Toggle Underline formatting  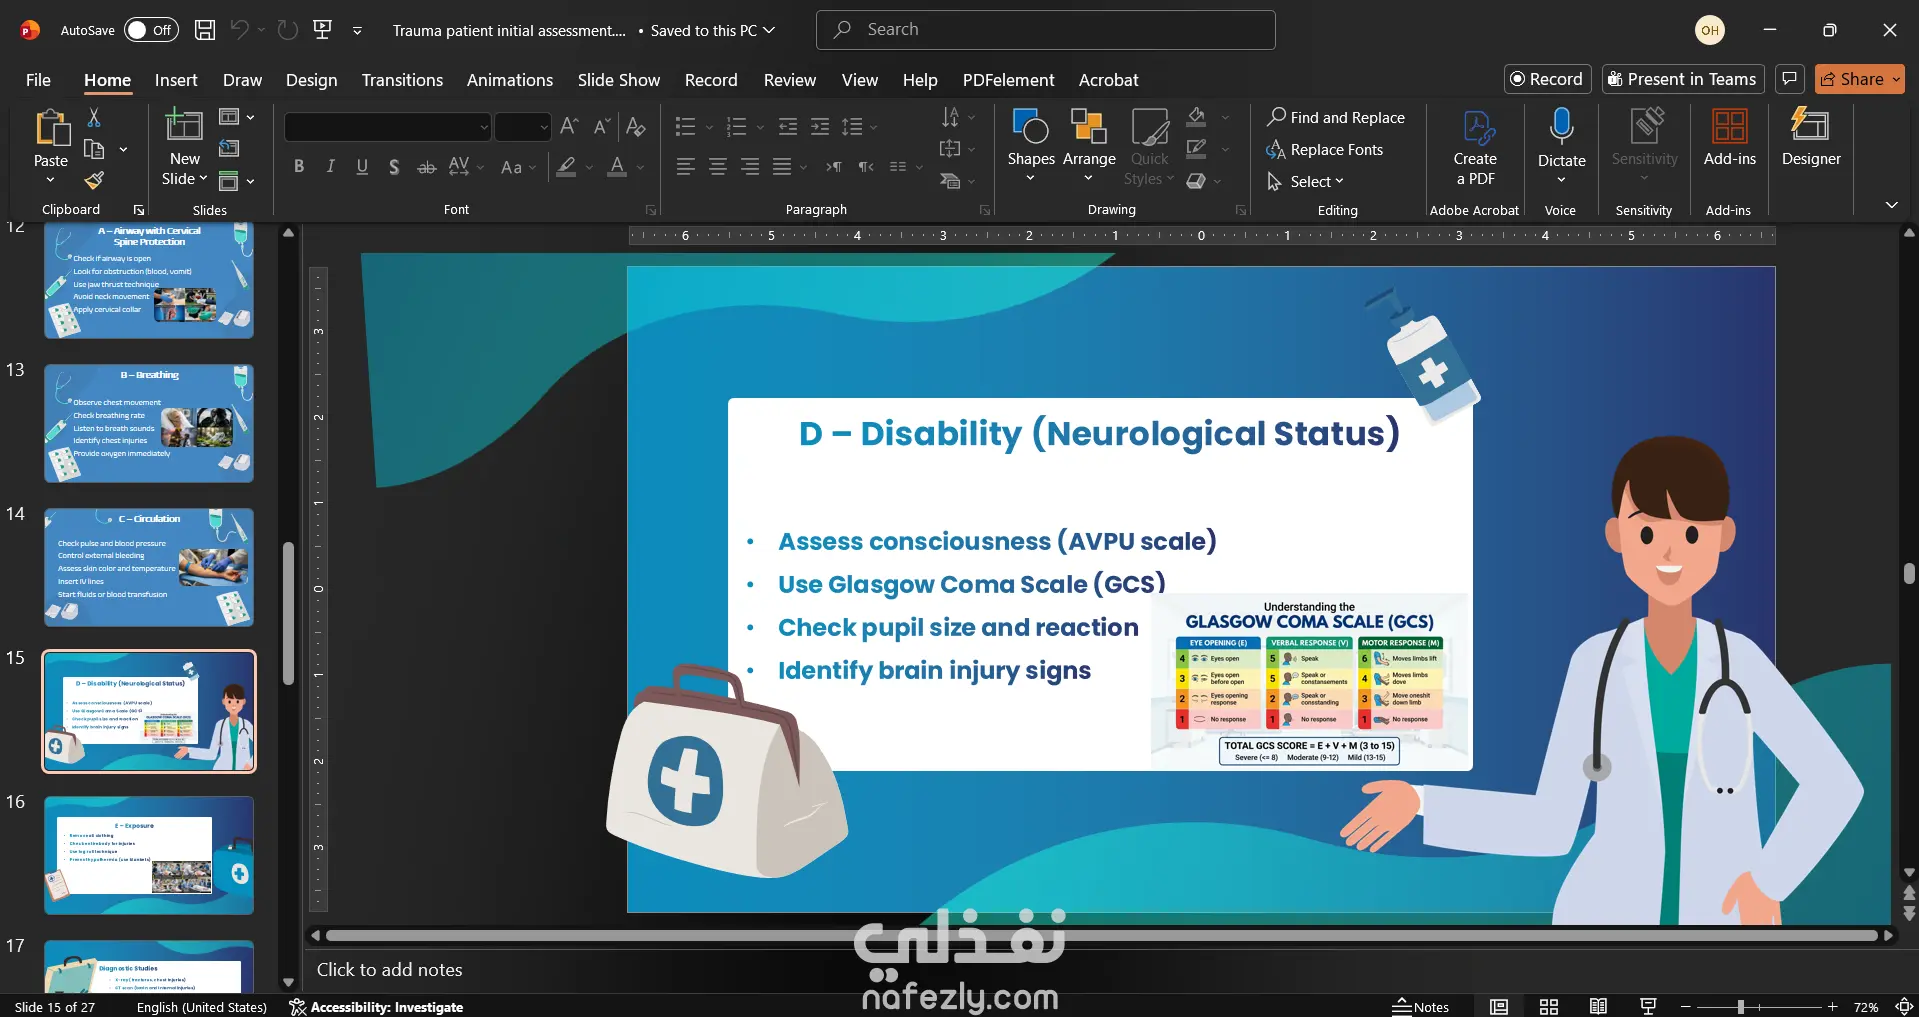[x=362, y=167]
